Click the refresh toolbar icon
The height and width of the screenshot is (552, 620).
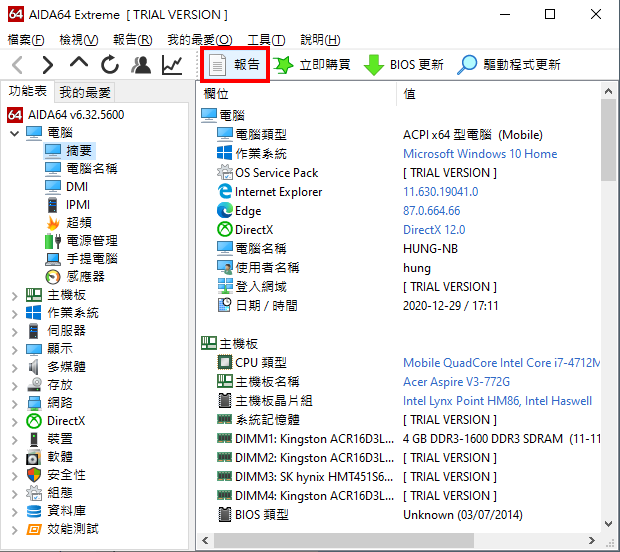[110, 65]
